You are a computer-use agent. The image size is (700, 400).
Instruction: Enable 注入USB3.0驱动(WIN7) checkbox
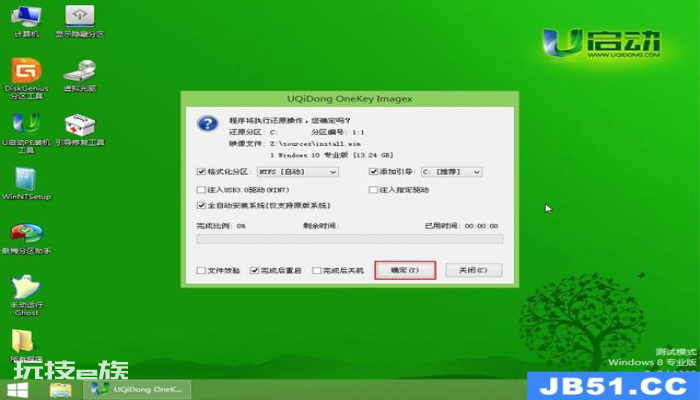(x=201, y=190)
